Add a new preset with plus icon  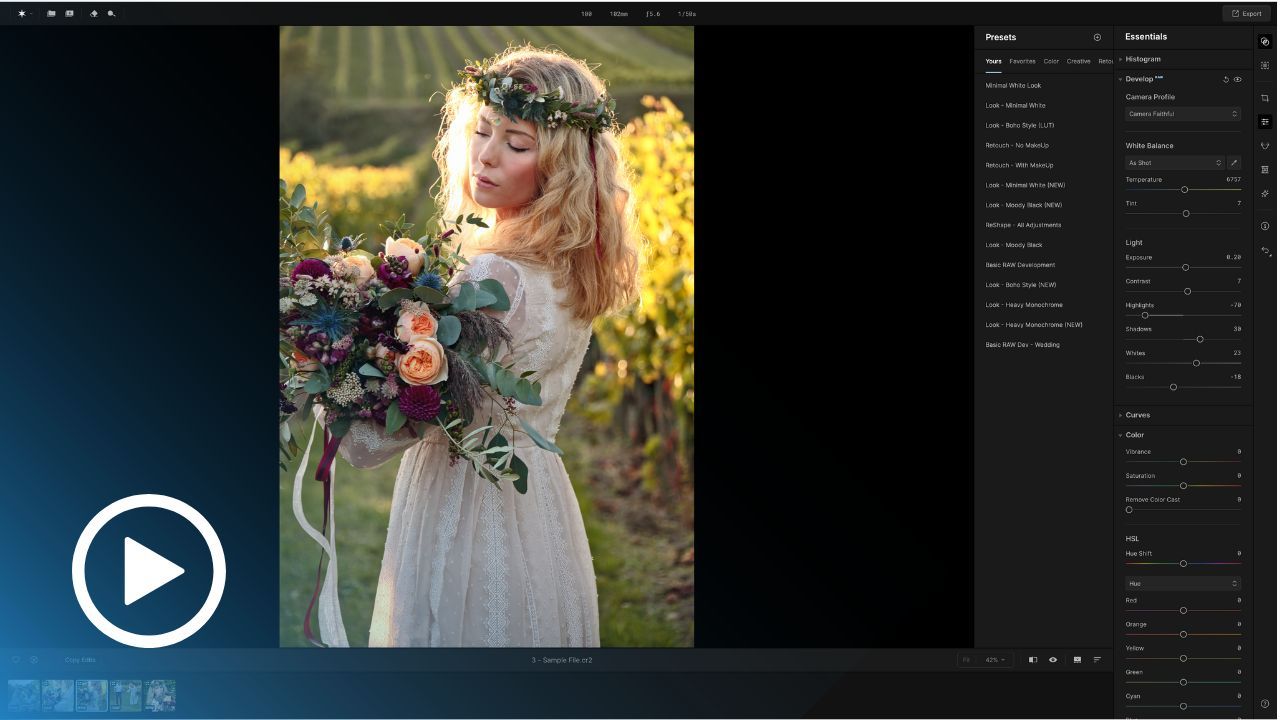point(1097,37)
